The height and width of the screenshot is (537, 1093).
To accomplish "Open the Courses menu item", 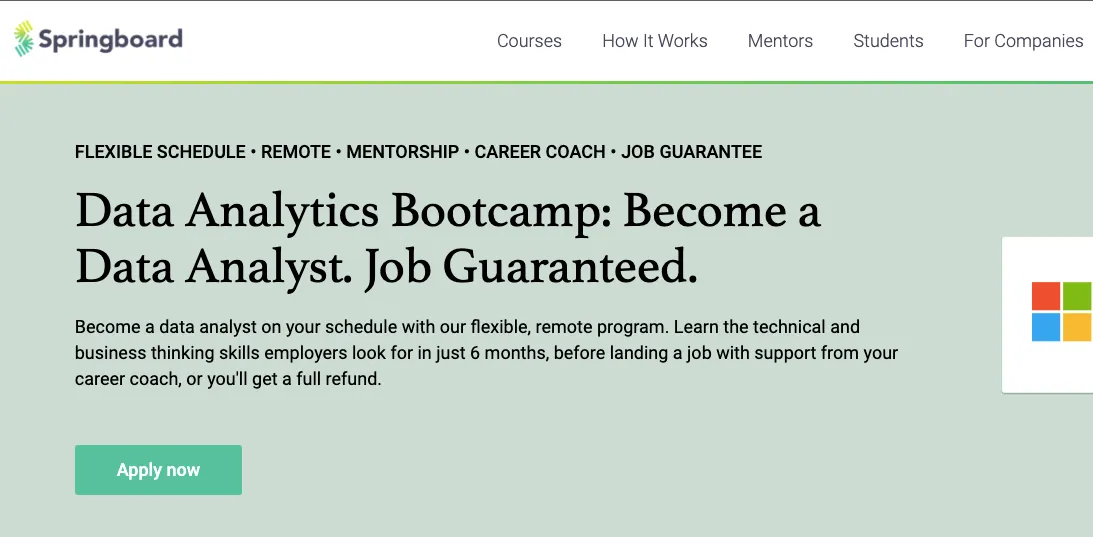I will coord(529,41).
